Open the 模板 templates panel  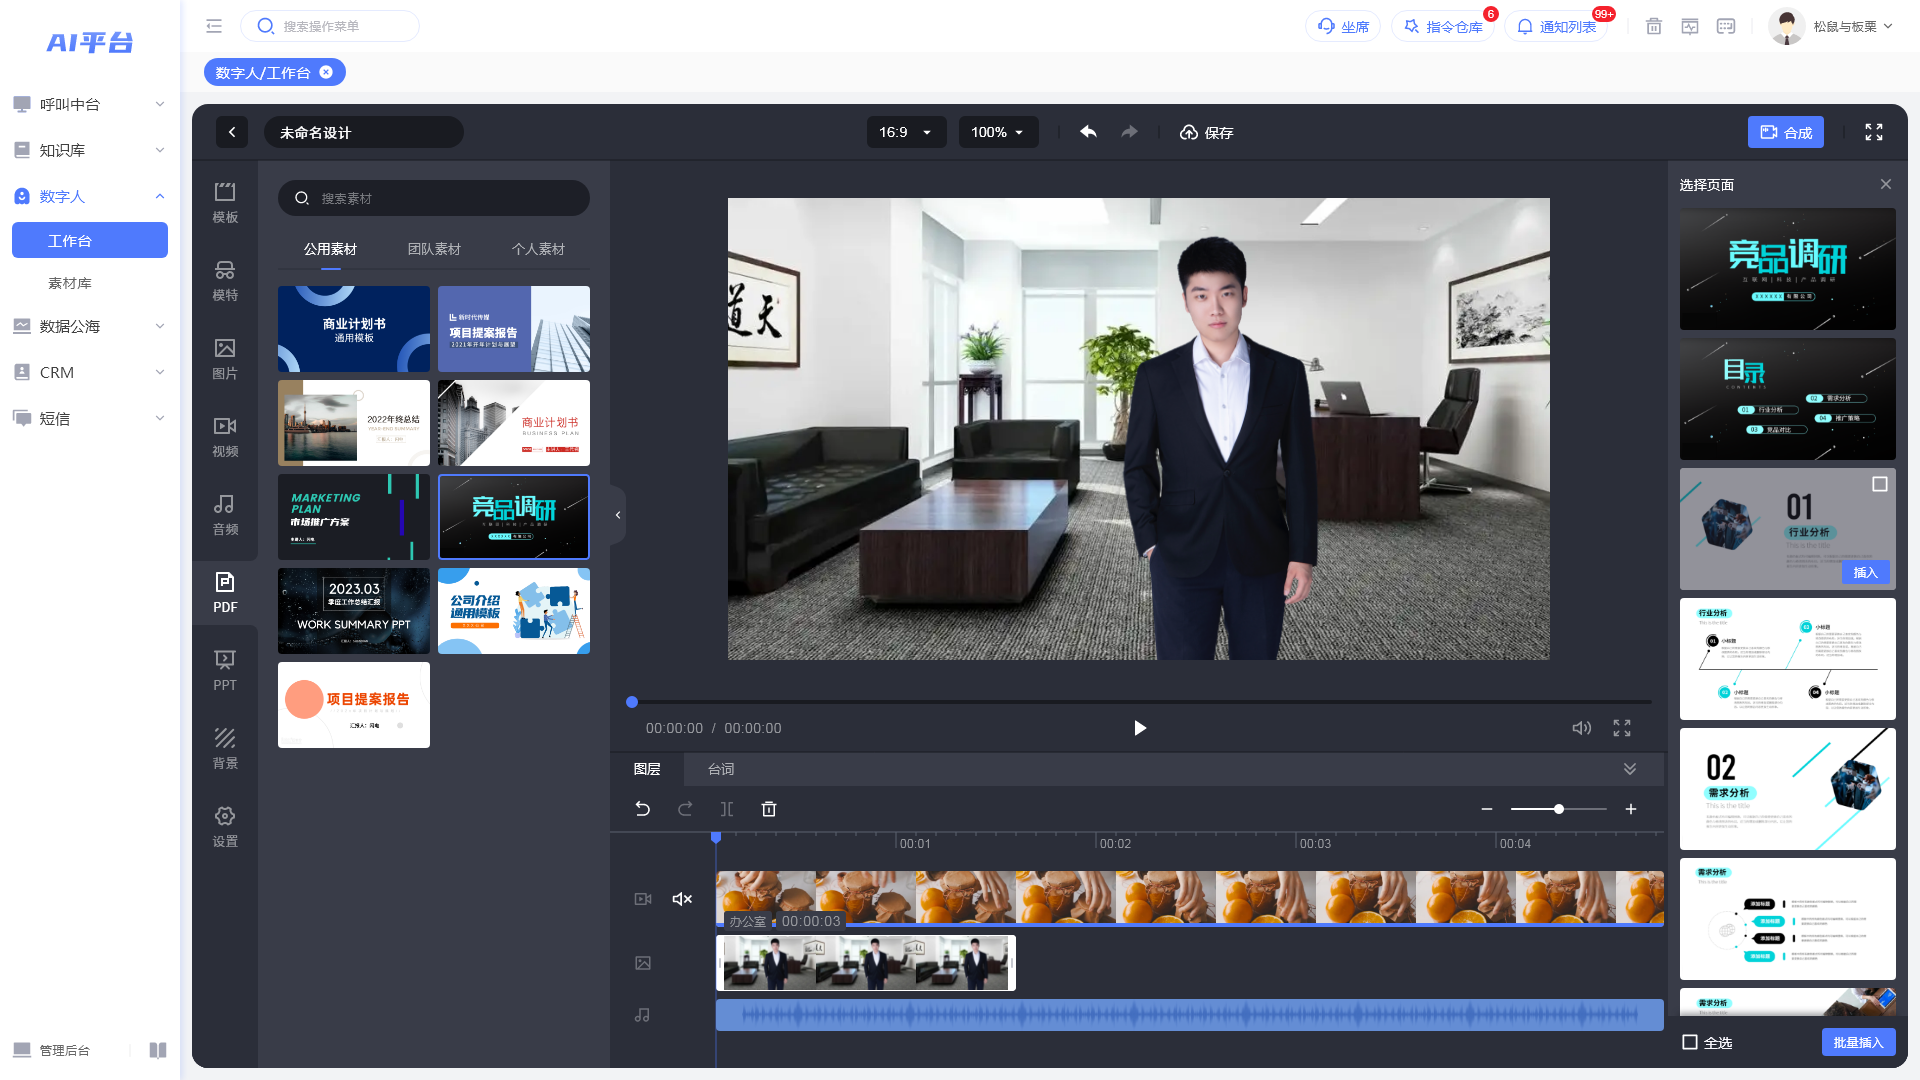[x=225, y=203]
